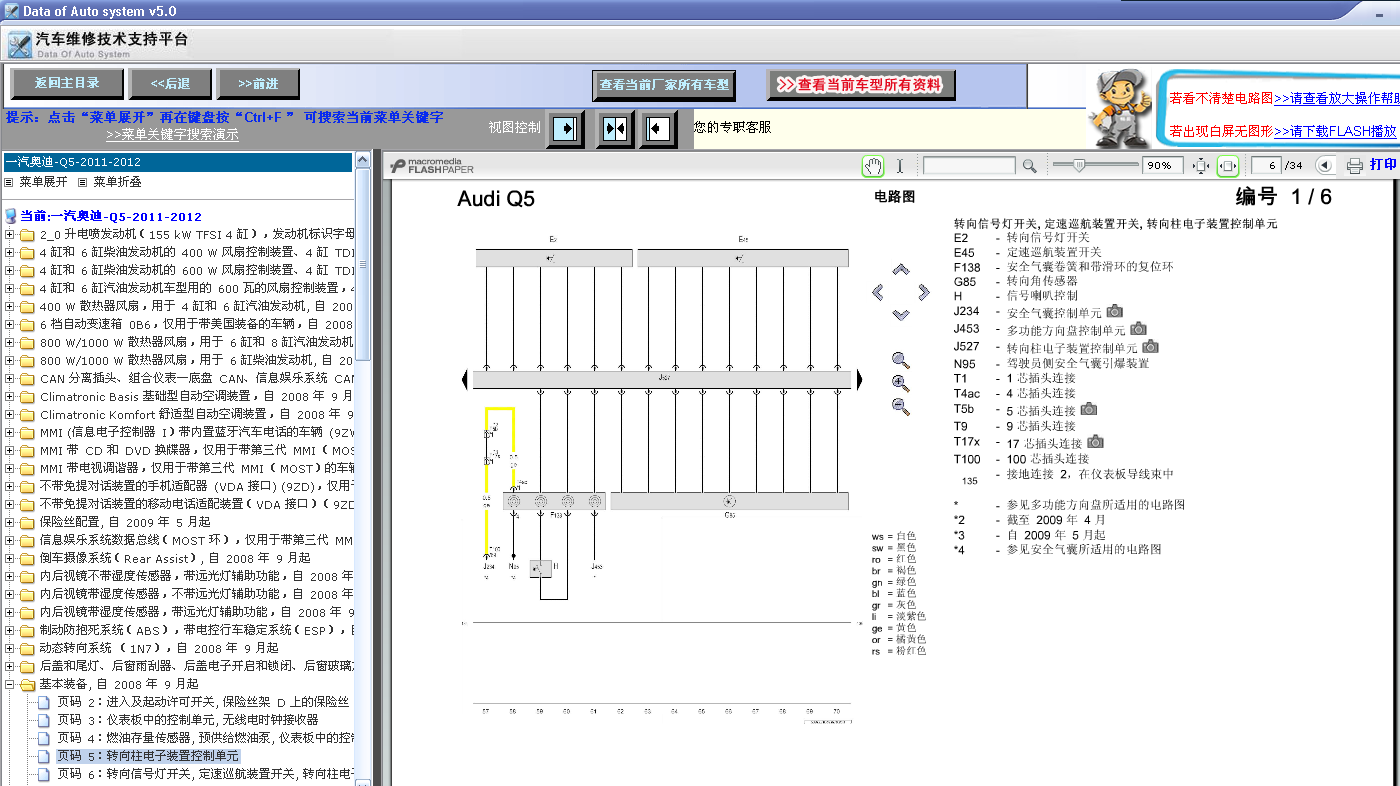Click the computer icon beside 当前:一汽奥迪
Screen dimensions: 1400x786
click(x=12, y=216)
